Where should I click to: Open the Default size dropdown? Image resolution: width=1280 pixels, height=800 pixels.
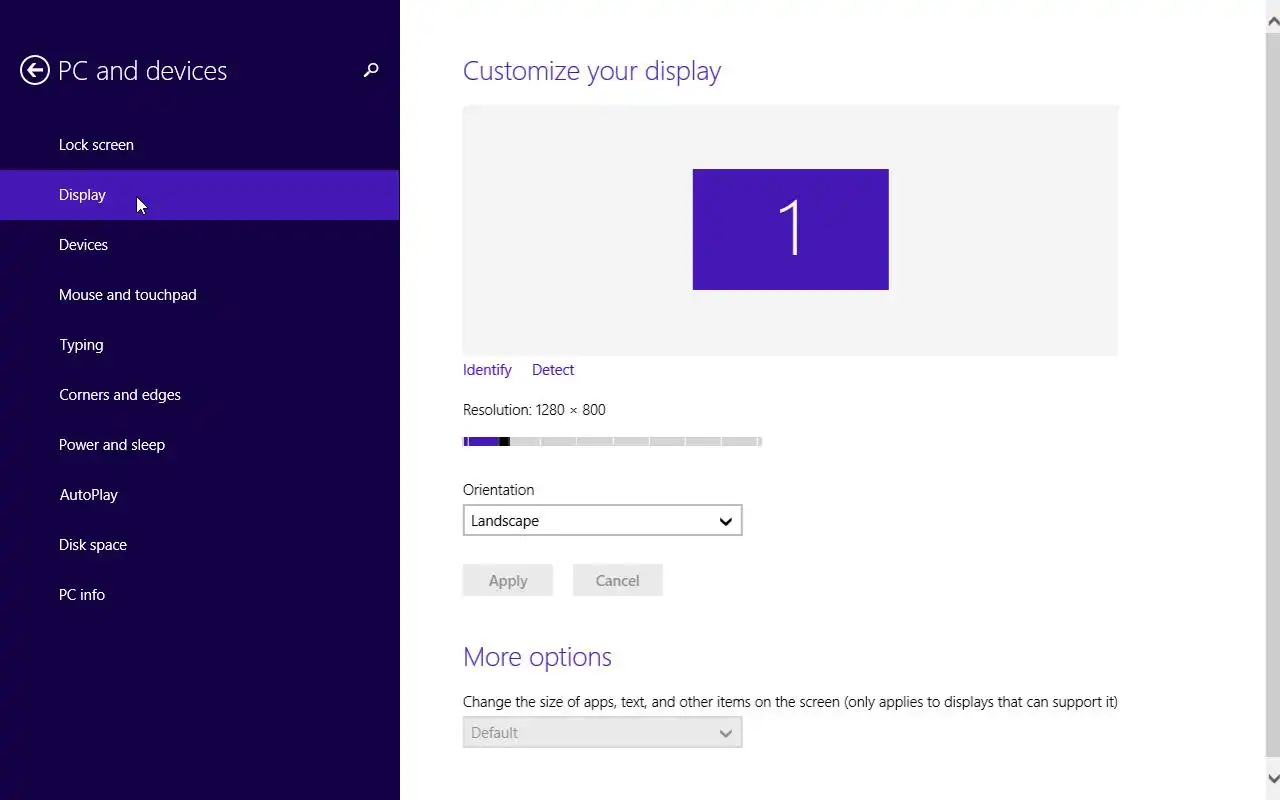pyautogui.click(x=602, y=732)
